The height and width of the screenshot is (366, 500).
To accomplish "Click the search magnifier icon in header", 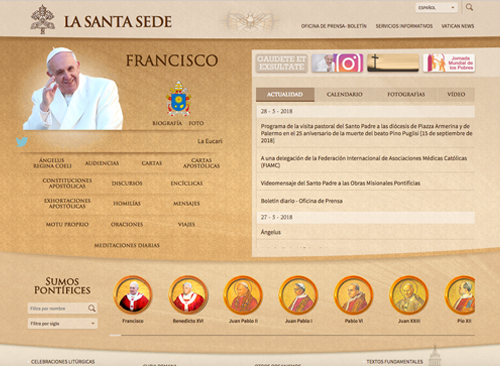I will pos(469,7).
